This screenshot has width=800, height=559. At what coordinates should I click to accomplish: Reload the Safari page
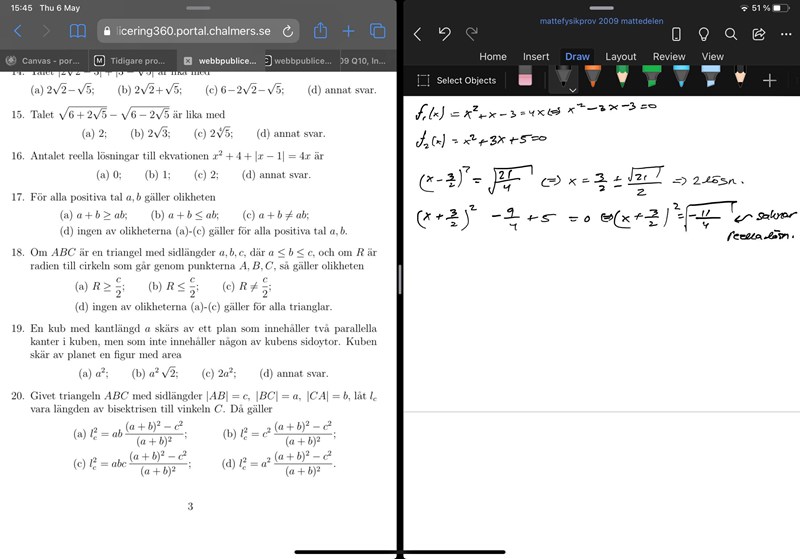pos(287,32)
